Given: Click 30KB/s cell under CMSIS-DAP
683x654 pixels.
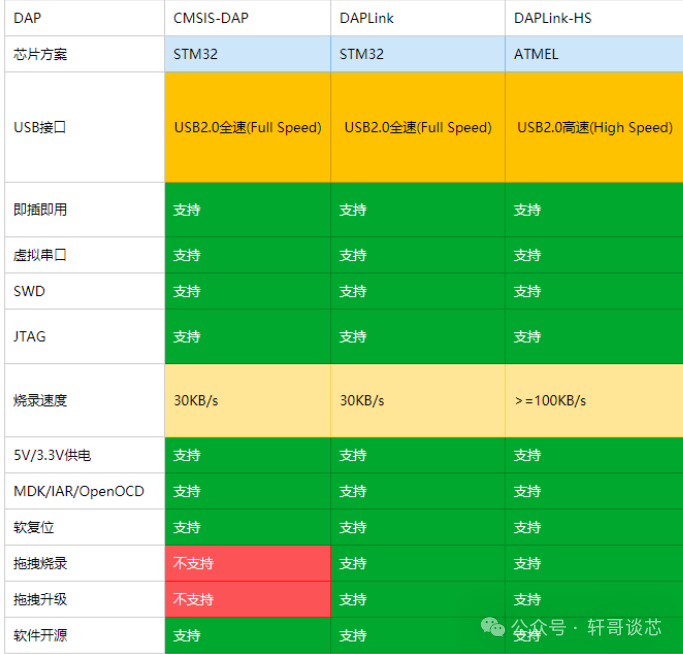Looking at the screenshot, I should coord(247,400).
